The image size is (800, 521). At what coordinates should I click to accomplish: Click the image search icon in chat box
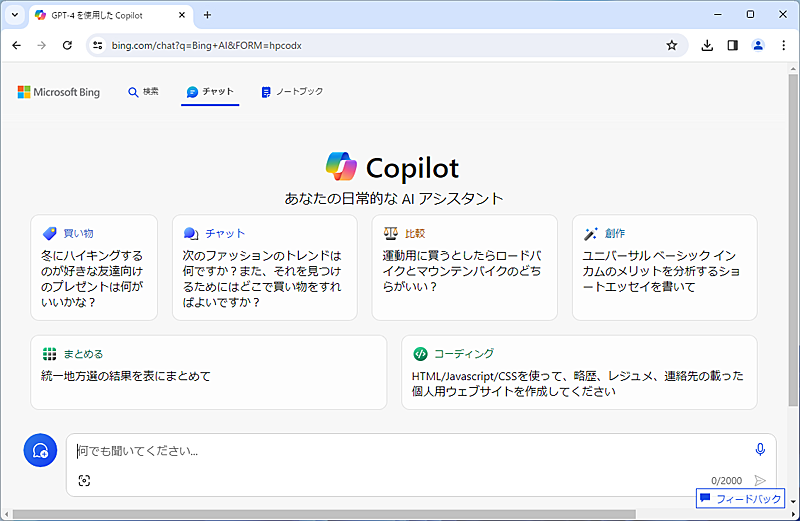[84, 481]
